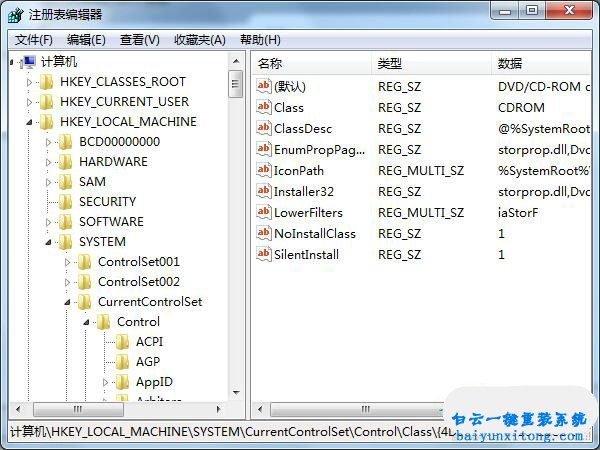Expand the HARDWARE tree node
This screenshot has height=450, width=600.
[49, 162]
